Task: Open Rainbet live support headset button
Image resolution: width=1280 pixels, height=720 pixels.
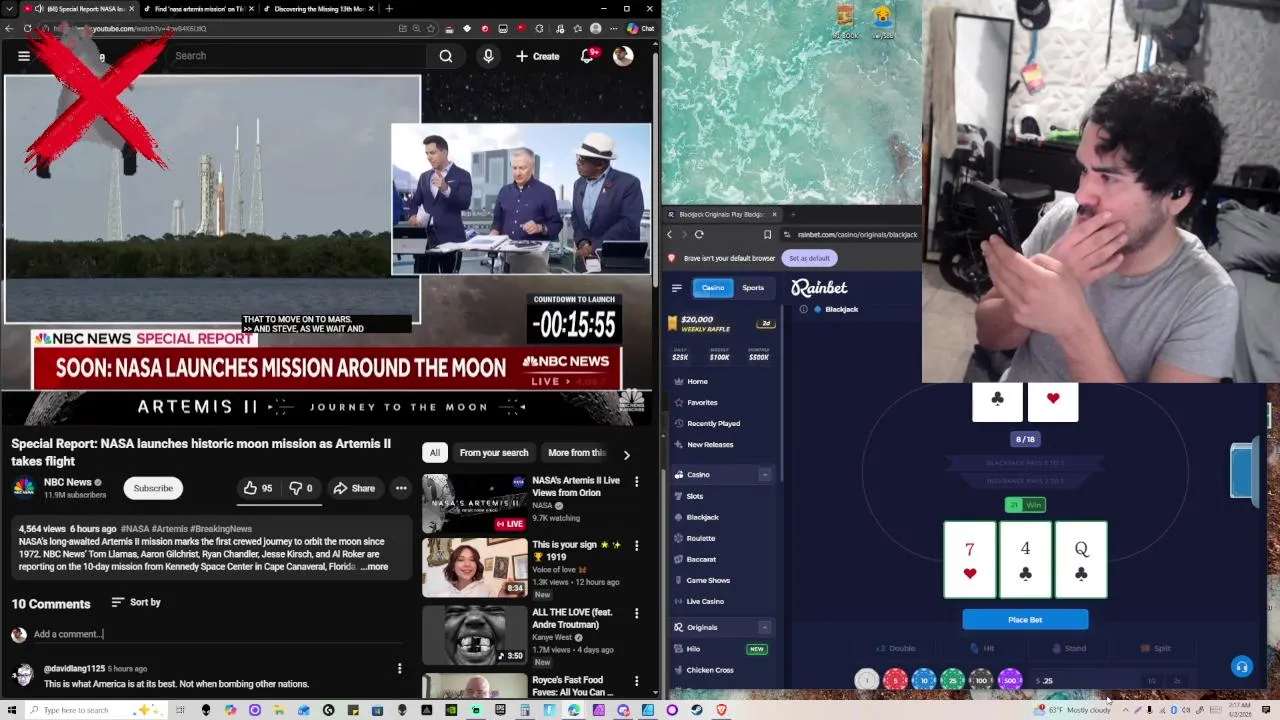Action: click(1241, 667)
